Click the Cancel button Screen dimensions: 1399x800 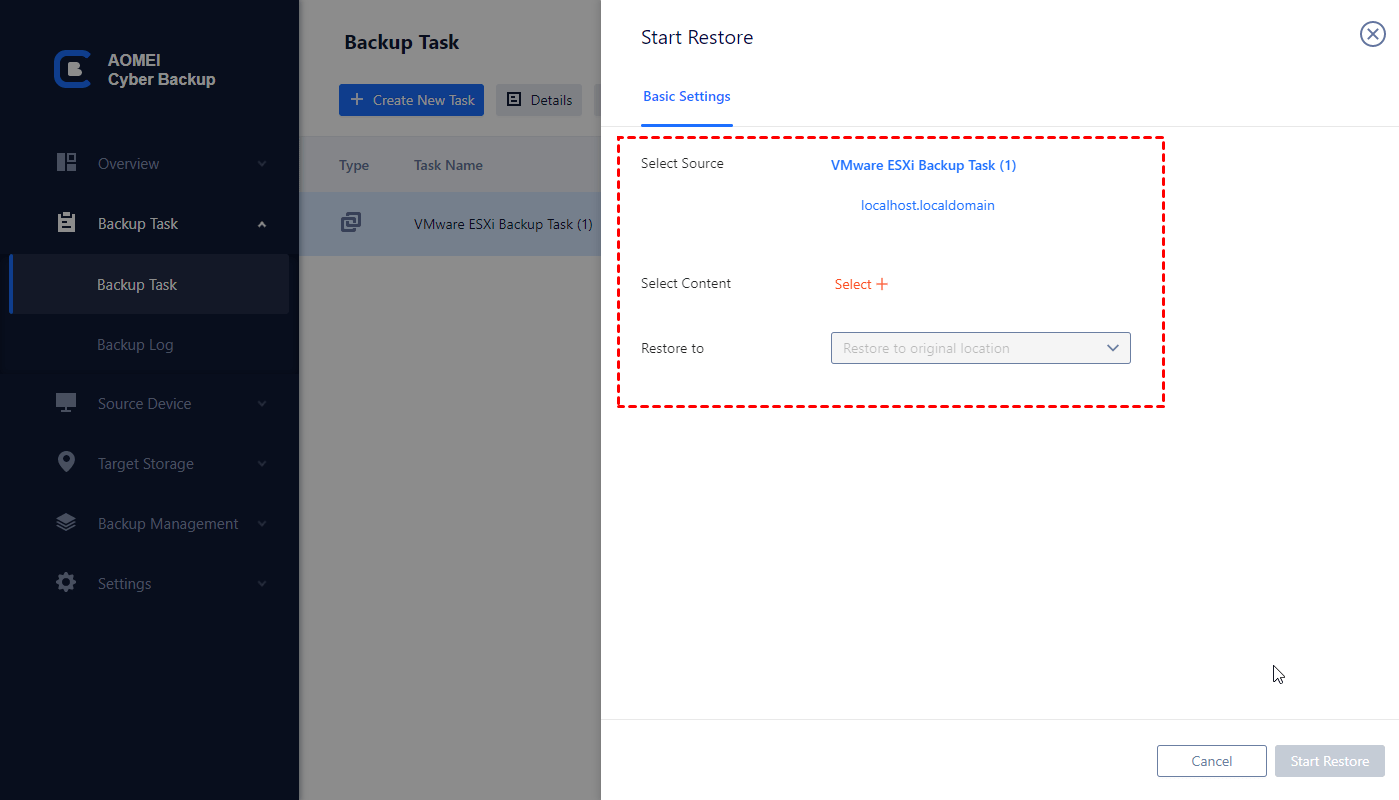pyautogui.click(x=1212, y=761)
